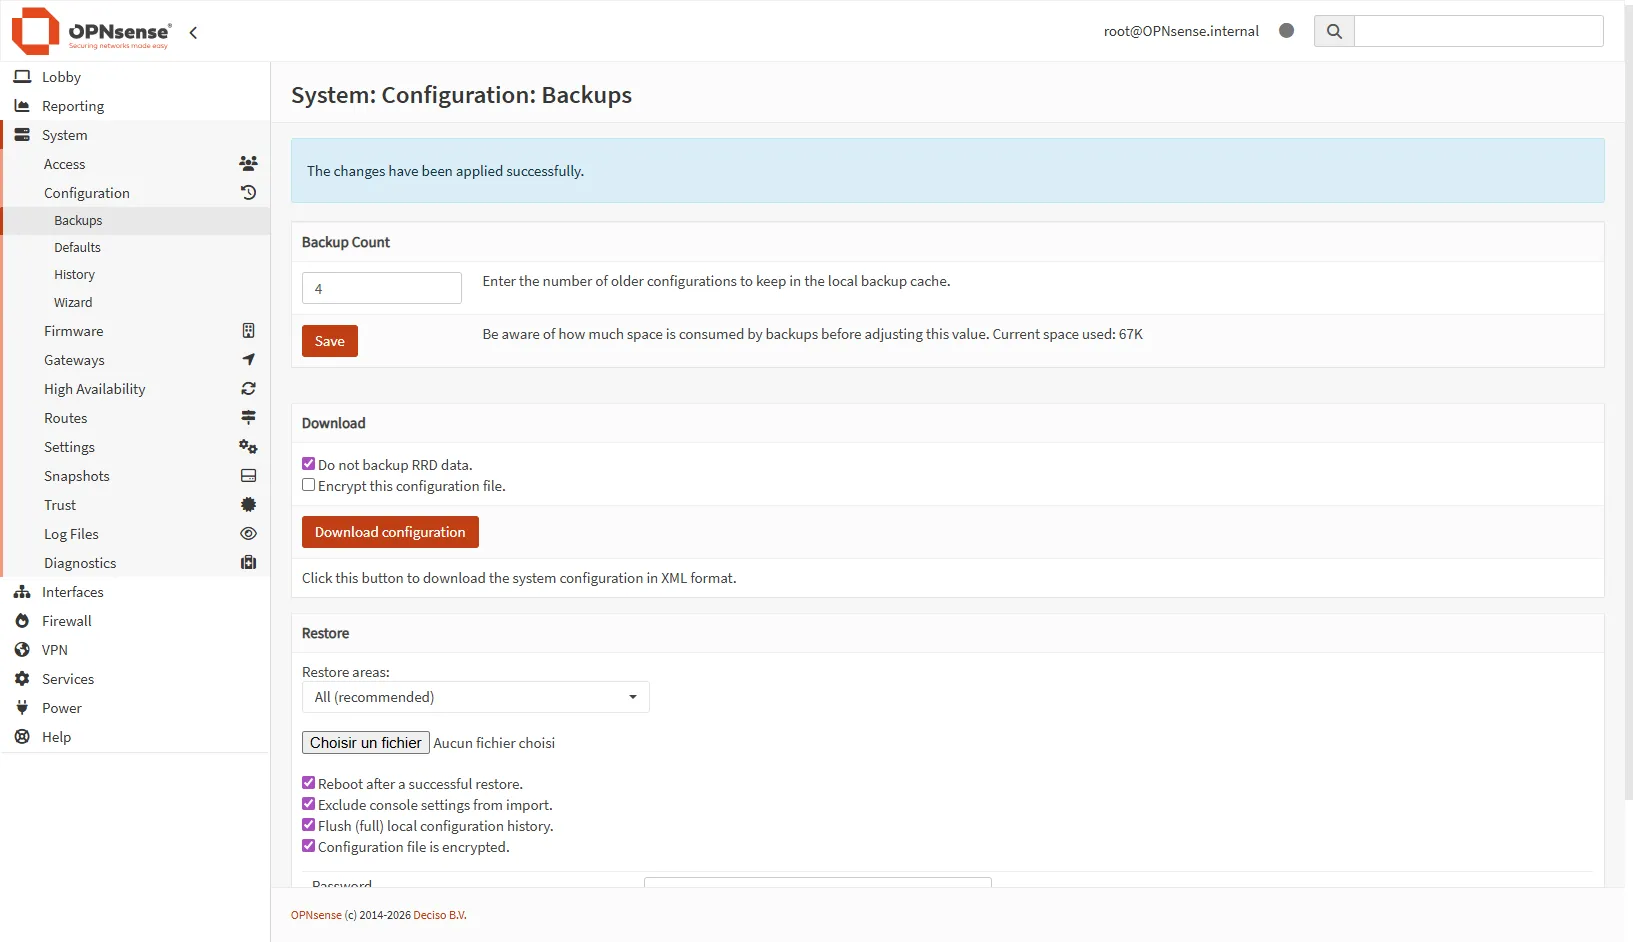Click Save for Backup Count
The image size is (1633, 942).
point(329,341)
